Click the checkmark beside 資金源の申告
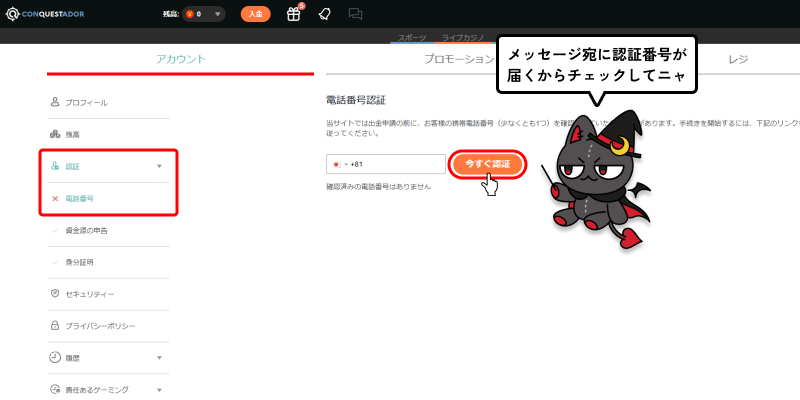The width and height of the screenshot is (800, 400). tap(55, 231)
